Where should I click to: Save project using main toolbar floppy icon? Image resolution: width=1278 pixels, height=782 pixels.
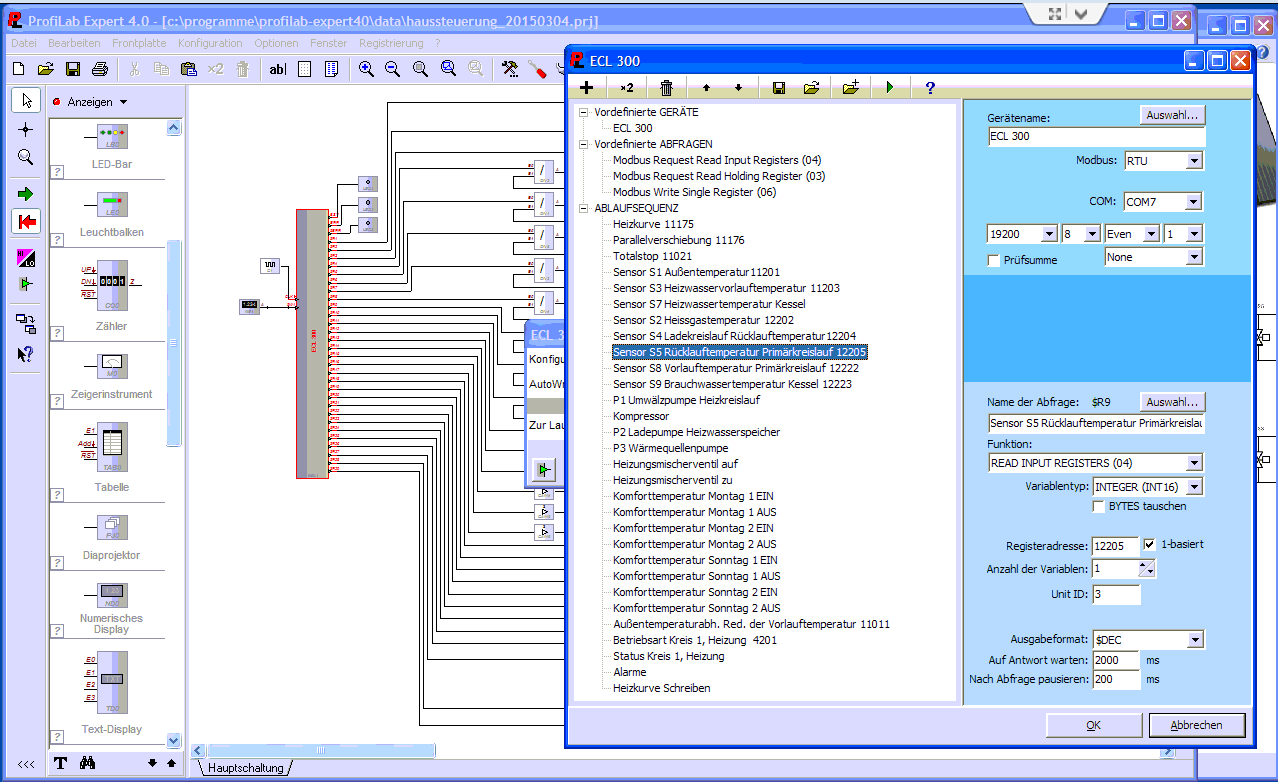point(72,69)
